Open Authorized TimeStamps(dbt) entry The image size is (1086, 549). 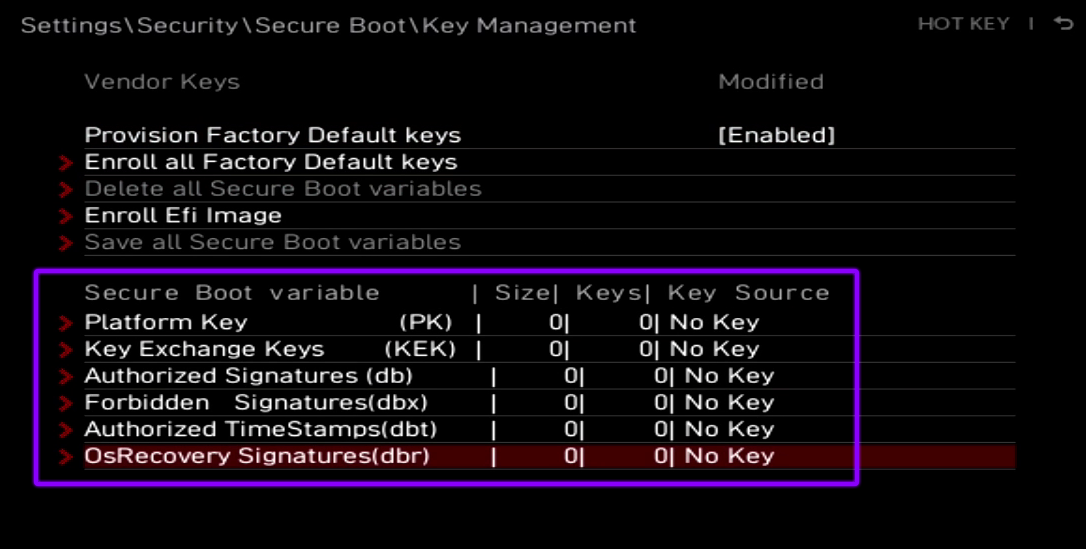point(260,430)
